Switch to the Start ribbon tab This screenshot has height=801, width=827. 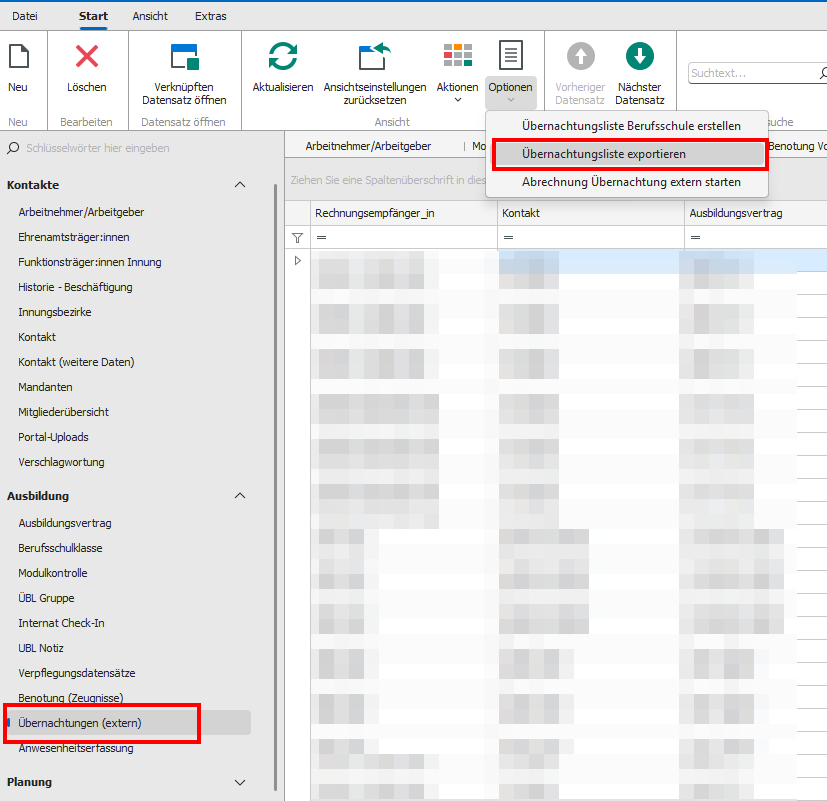93,16
